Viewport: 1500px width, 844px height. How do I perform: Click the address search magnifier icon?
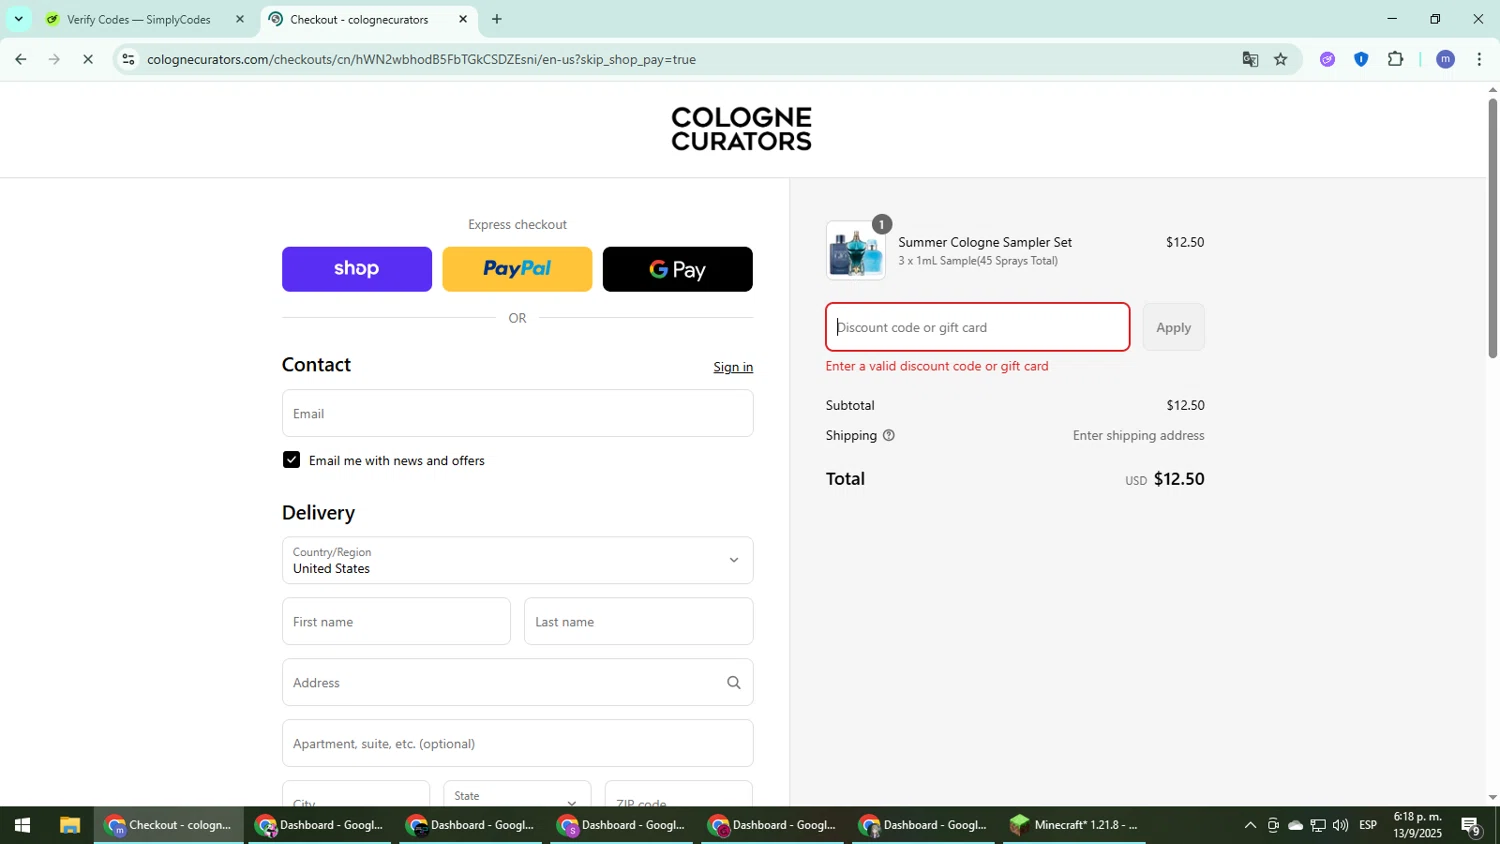pyautogui.click(x=734, y=683)
